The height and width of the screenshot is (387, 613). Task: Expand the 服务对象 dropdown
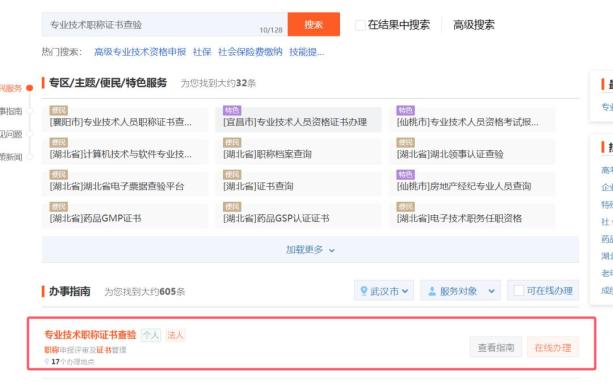coord(461,291)
